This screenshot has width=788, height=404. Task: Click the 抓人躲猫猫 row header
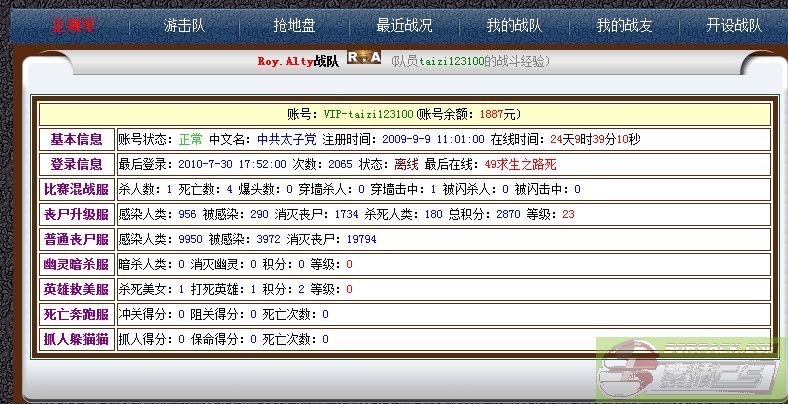(x=76, y=339)
